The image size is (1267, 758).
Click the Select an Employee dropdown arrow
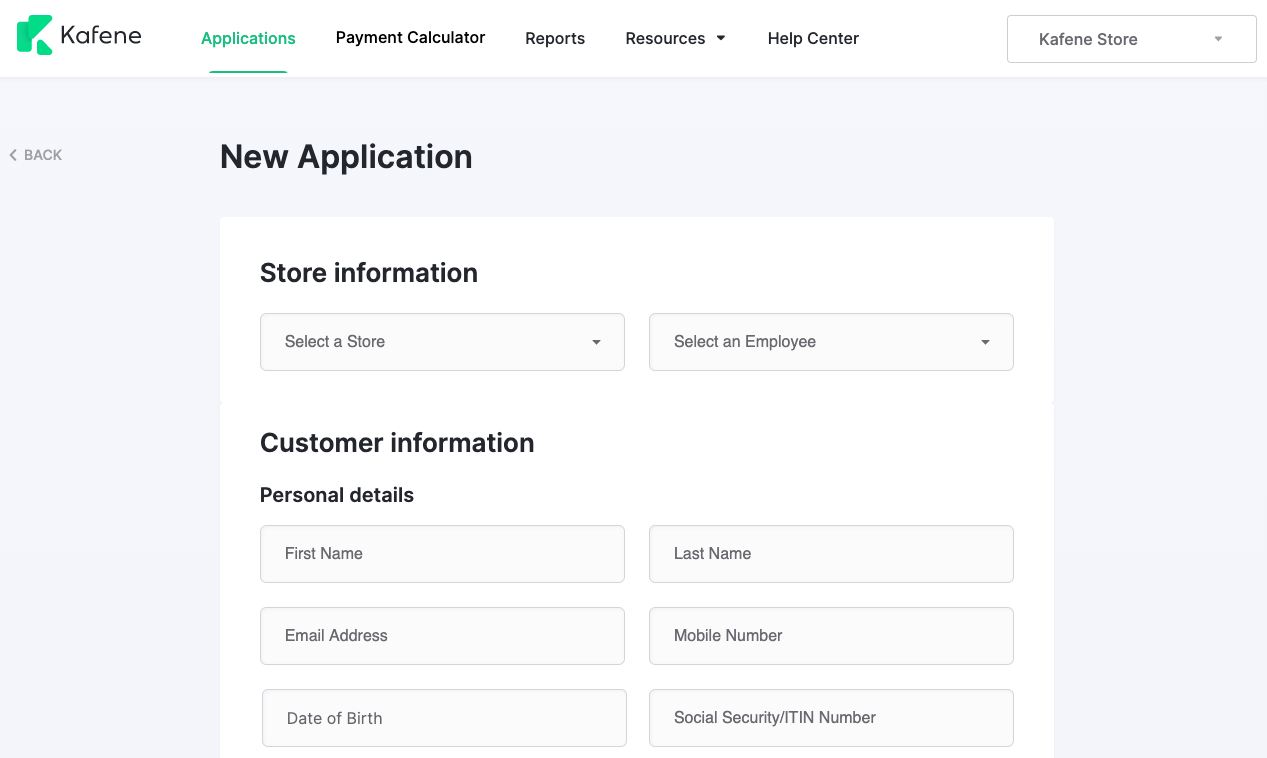click(985, 342)
